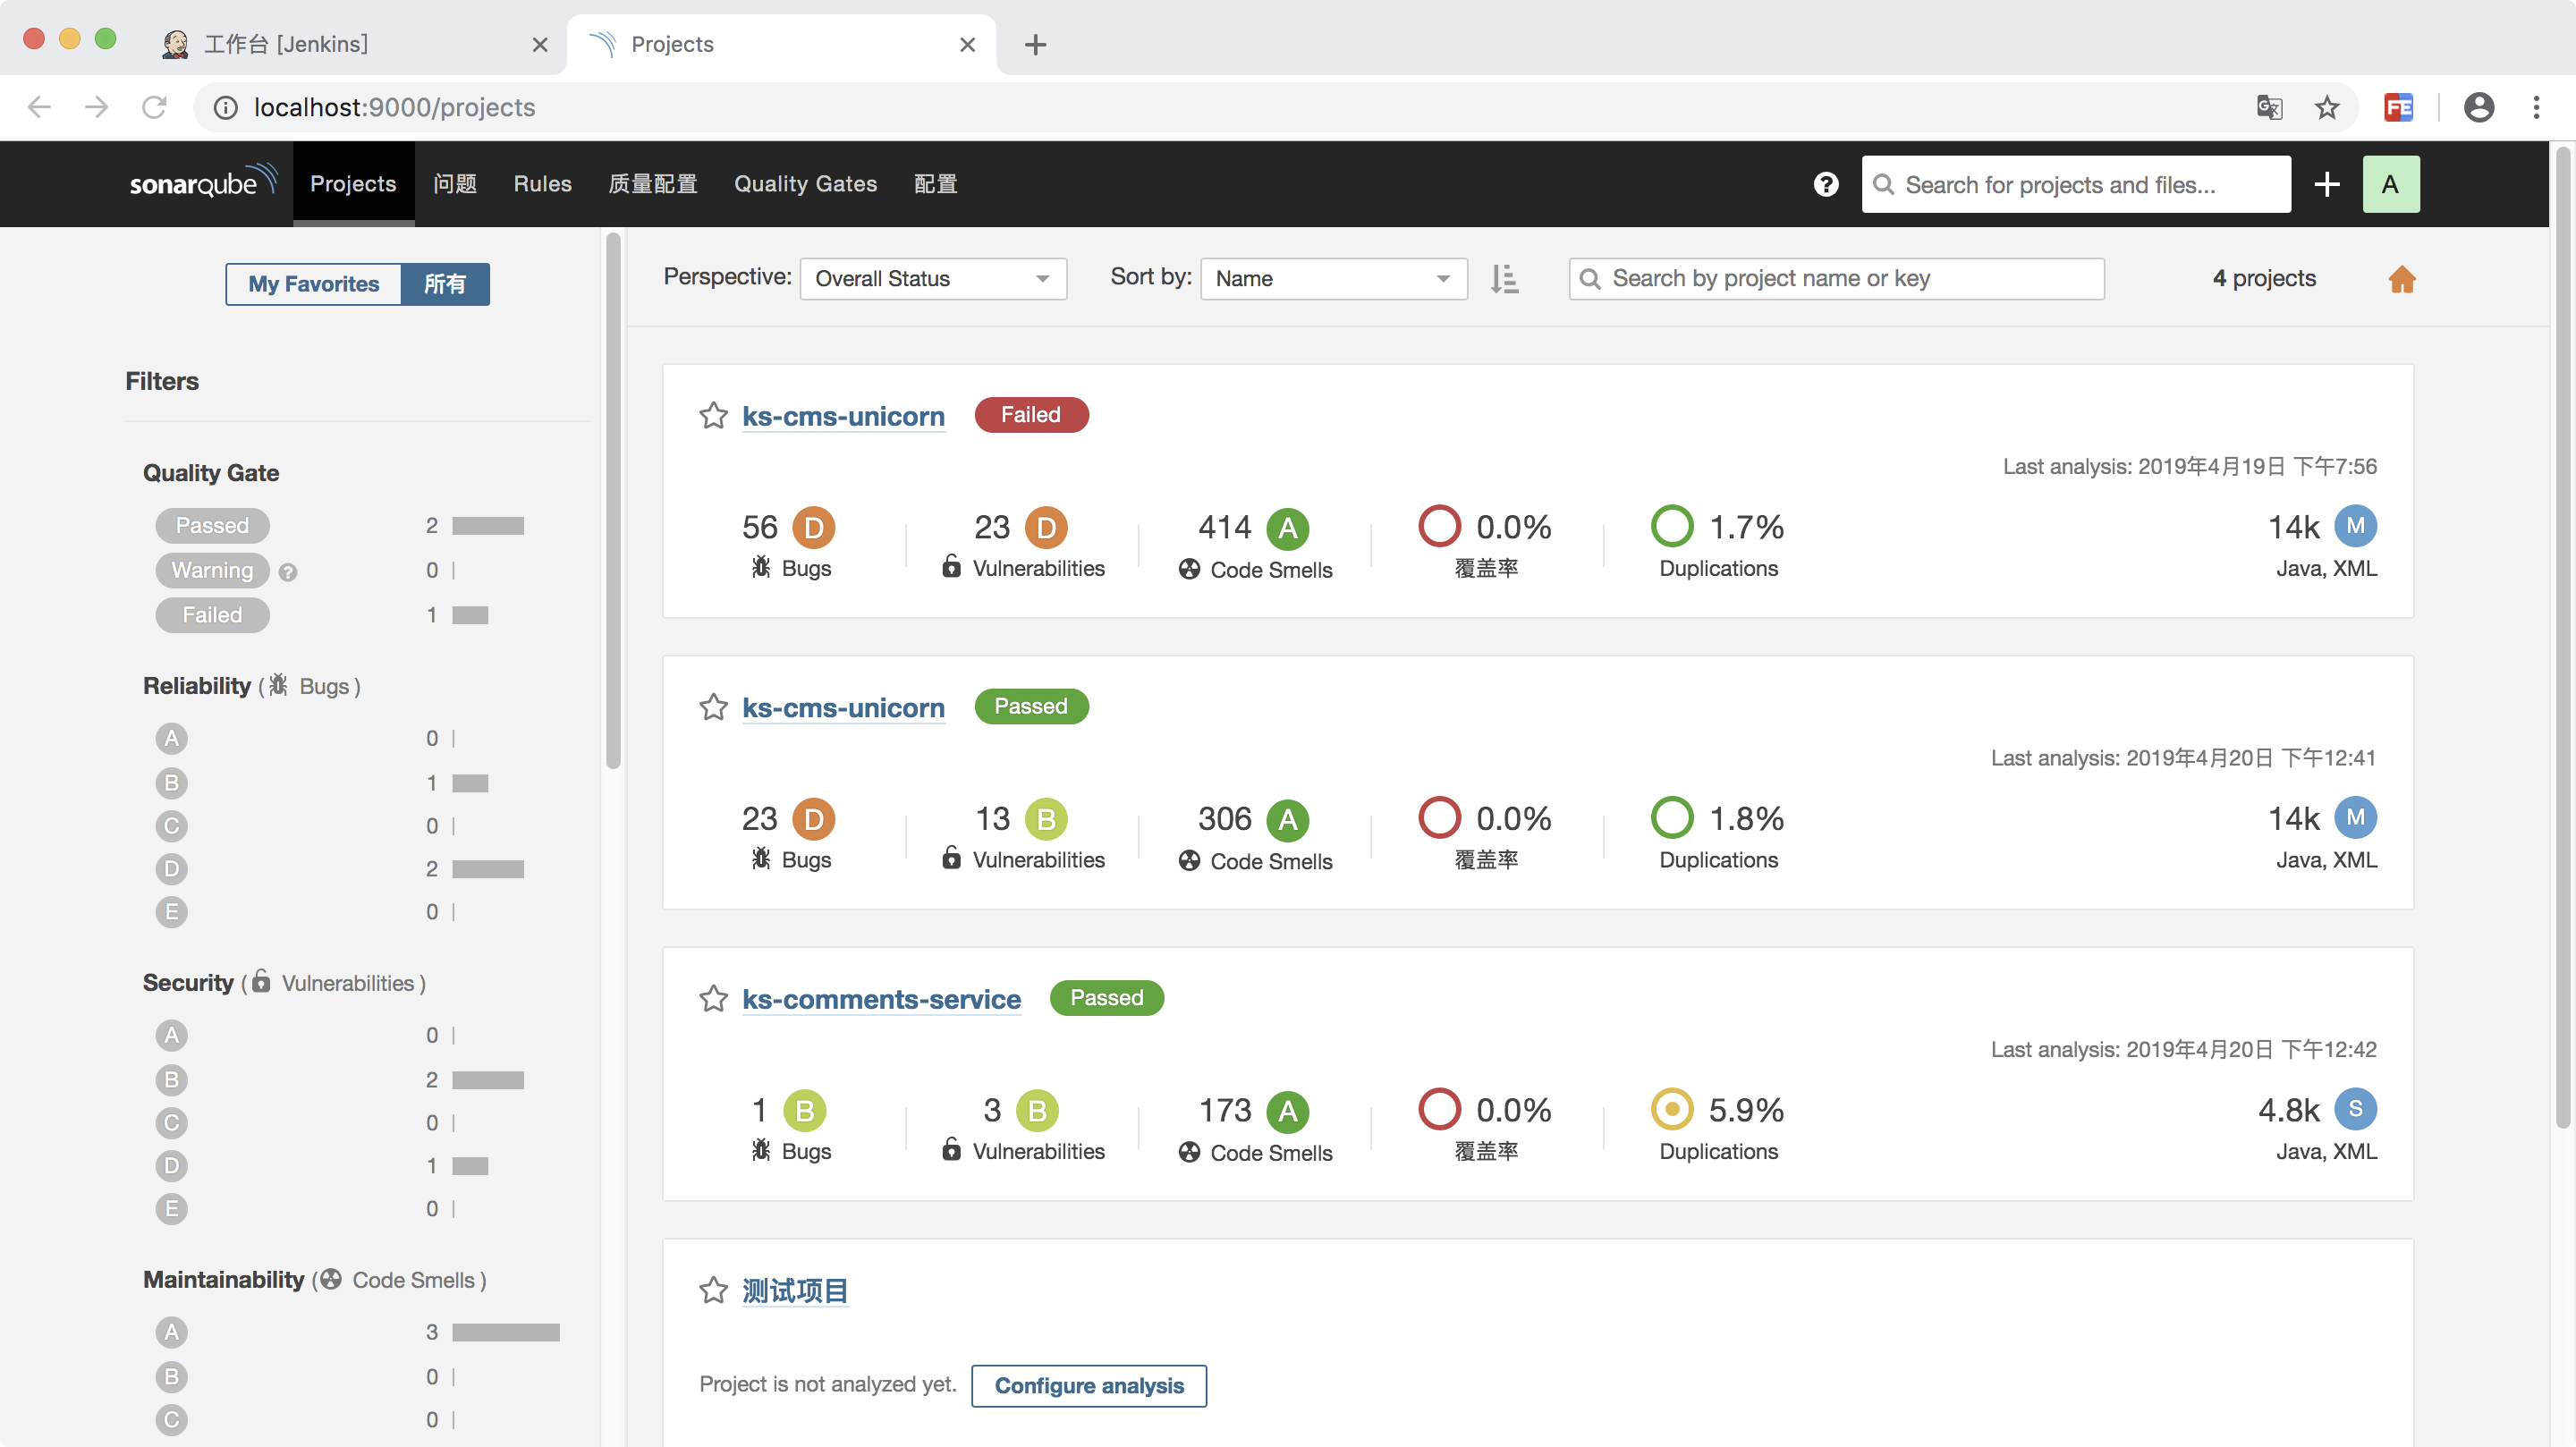This screenshot has height=1447, width=2576.
Task: Click the user avatar "A" icon
Action: (2390, 184)
